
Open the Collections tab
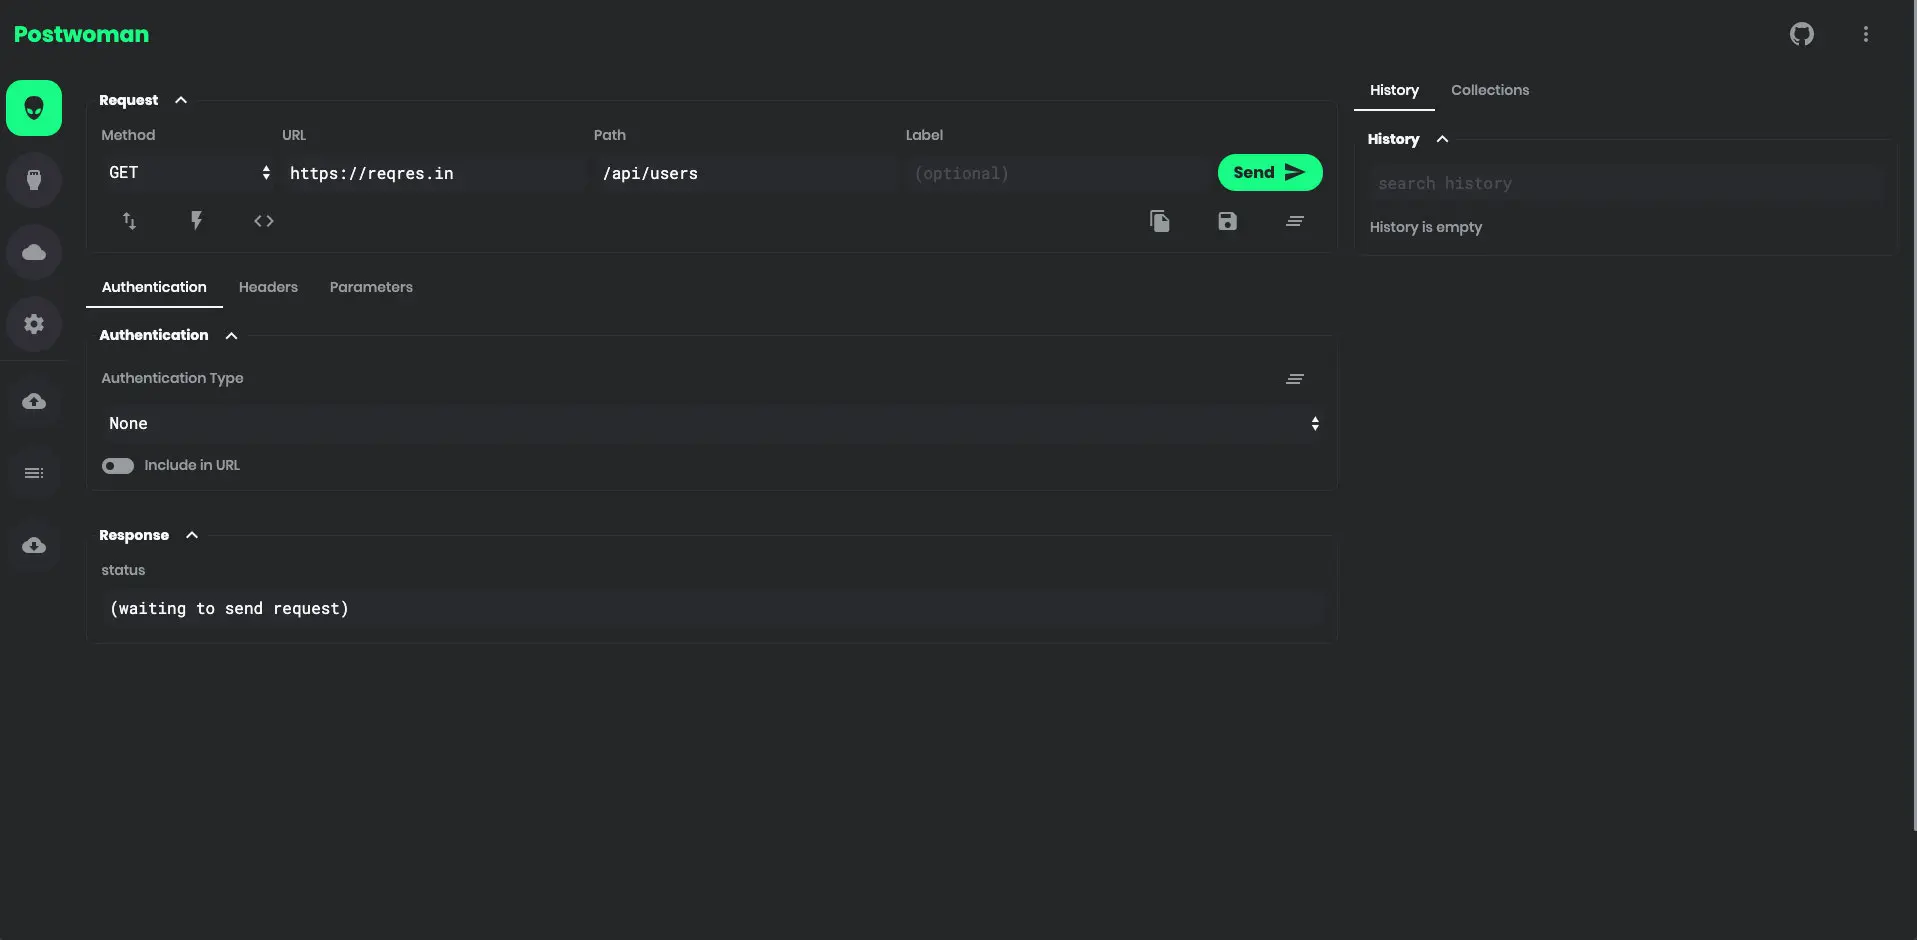1490,90
